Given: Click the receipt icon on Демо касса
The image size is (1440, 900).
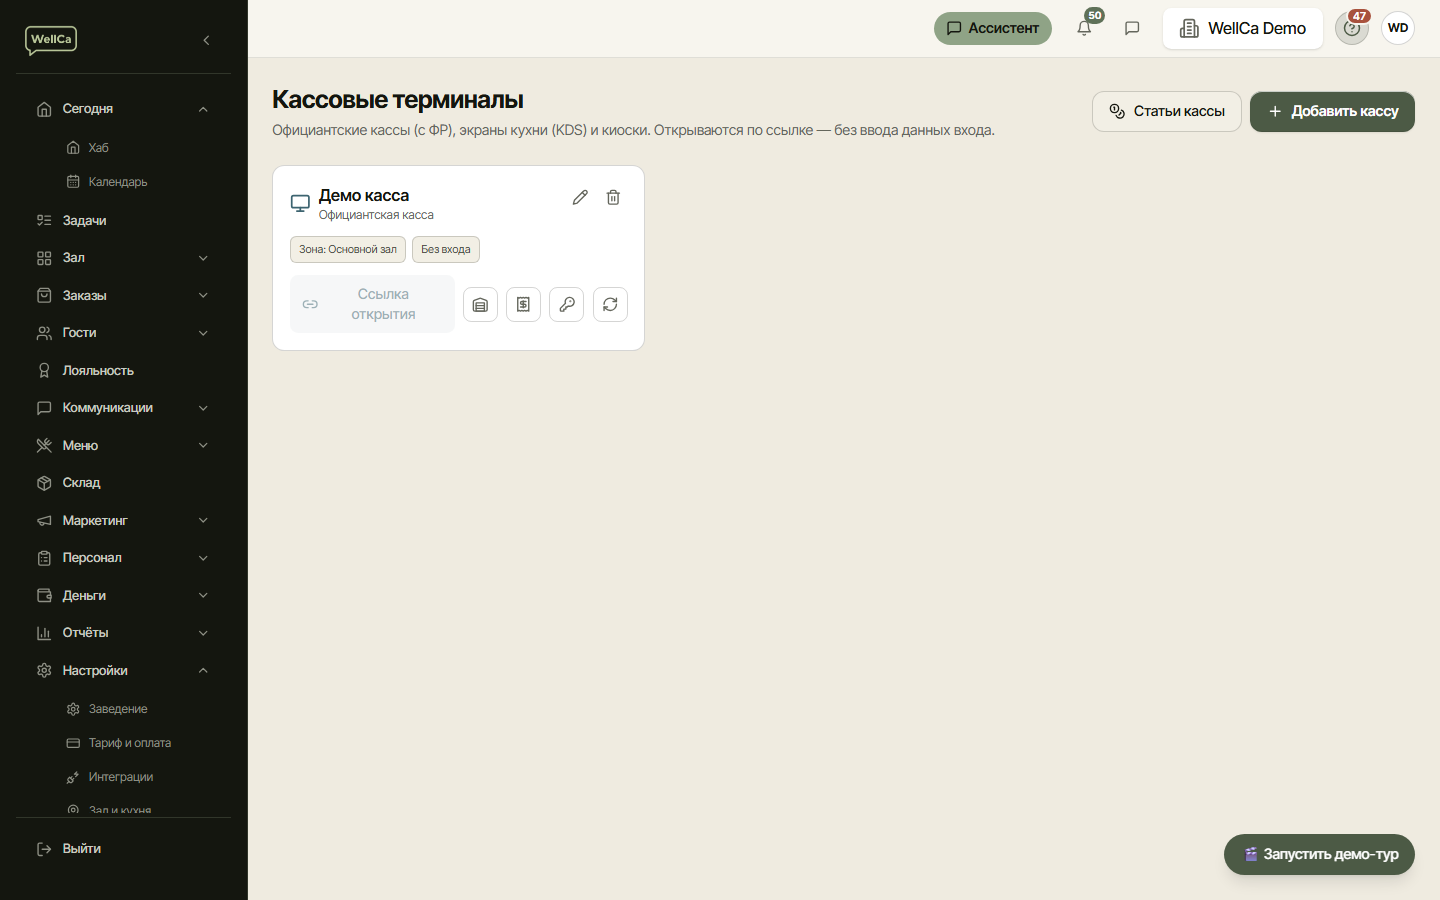Looking at the screenshot, I should tap(523, 304).
